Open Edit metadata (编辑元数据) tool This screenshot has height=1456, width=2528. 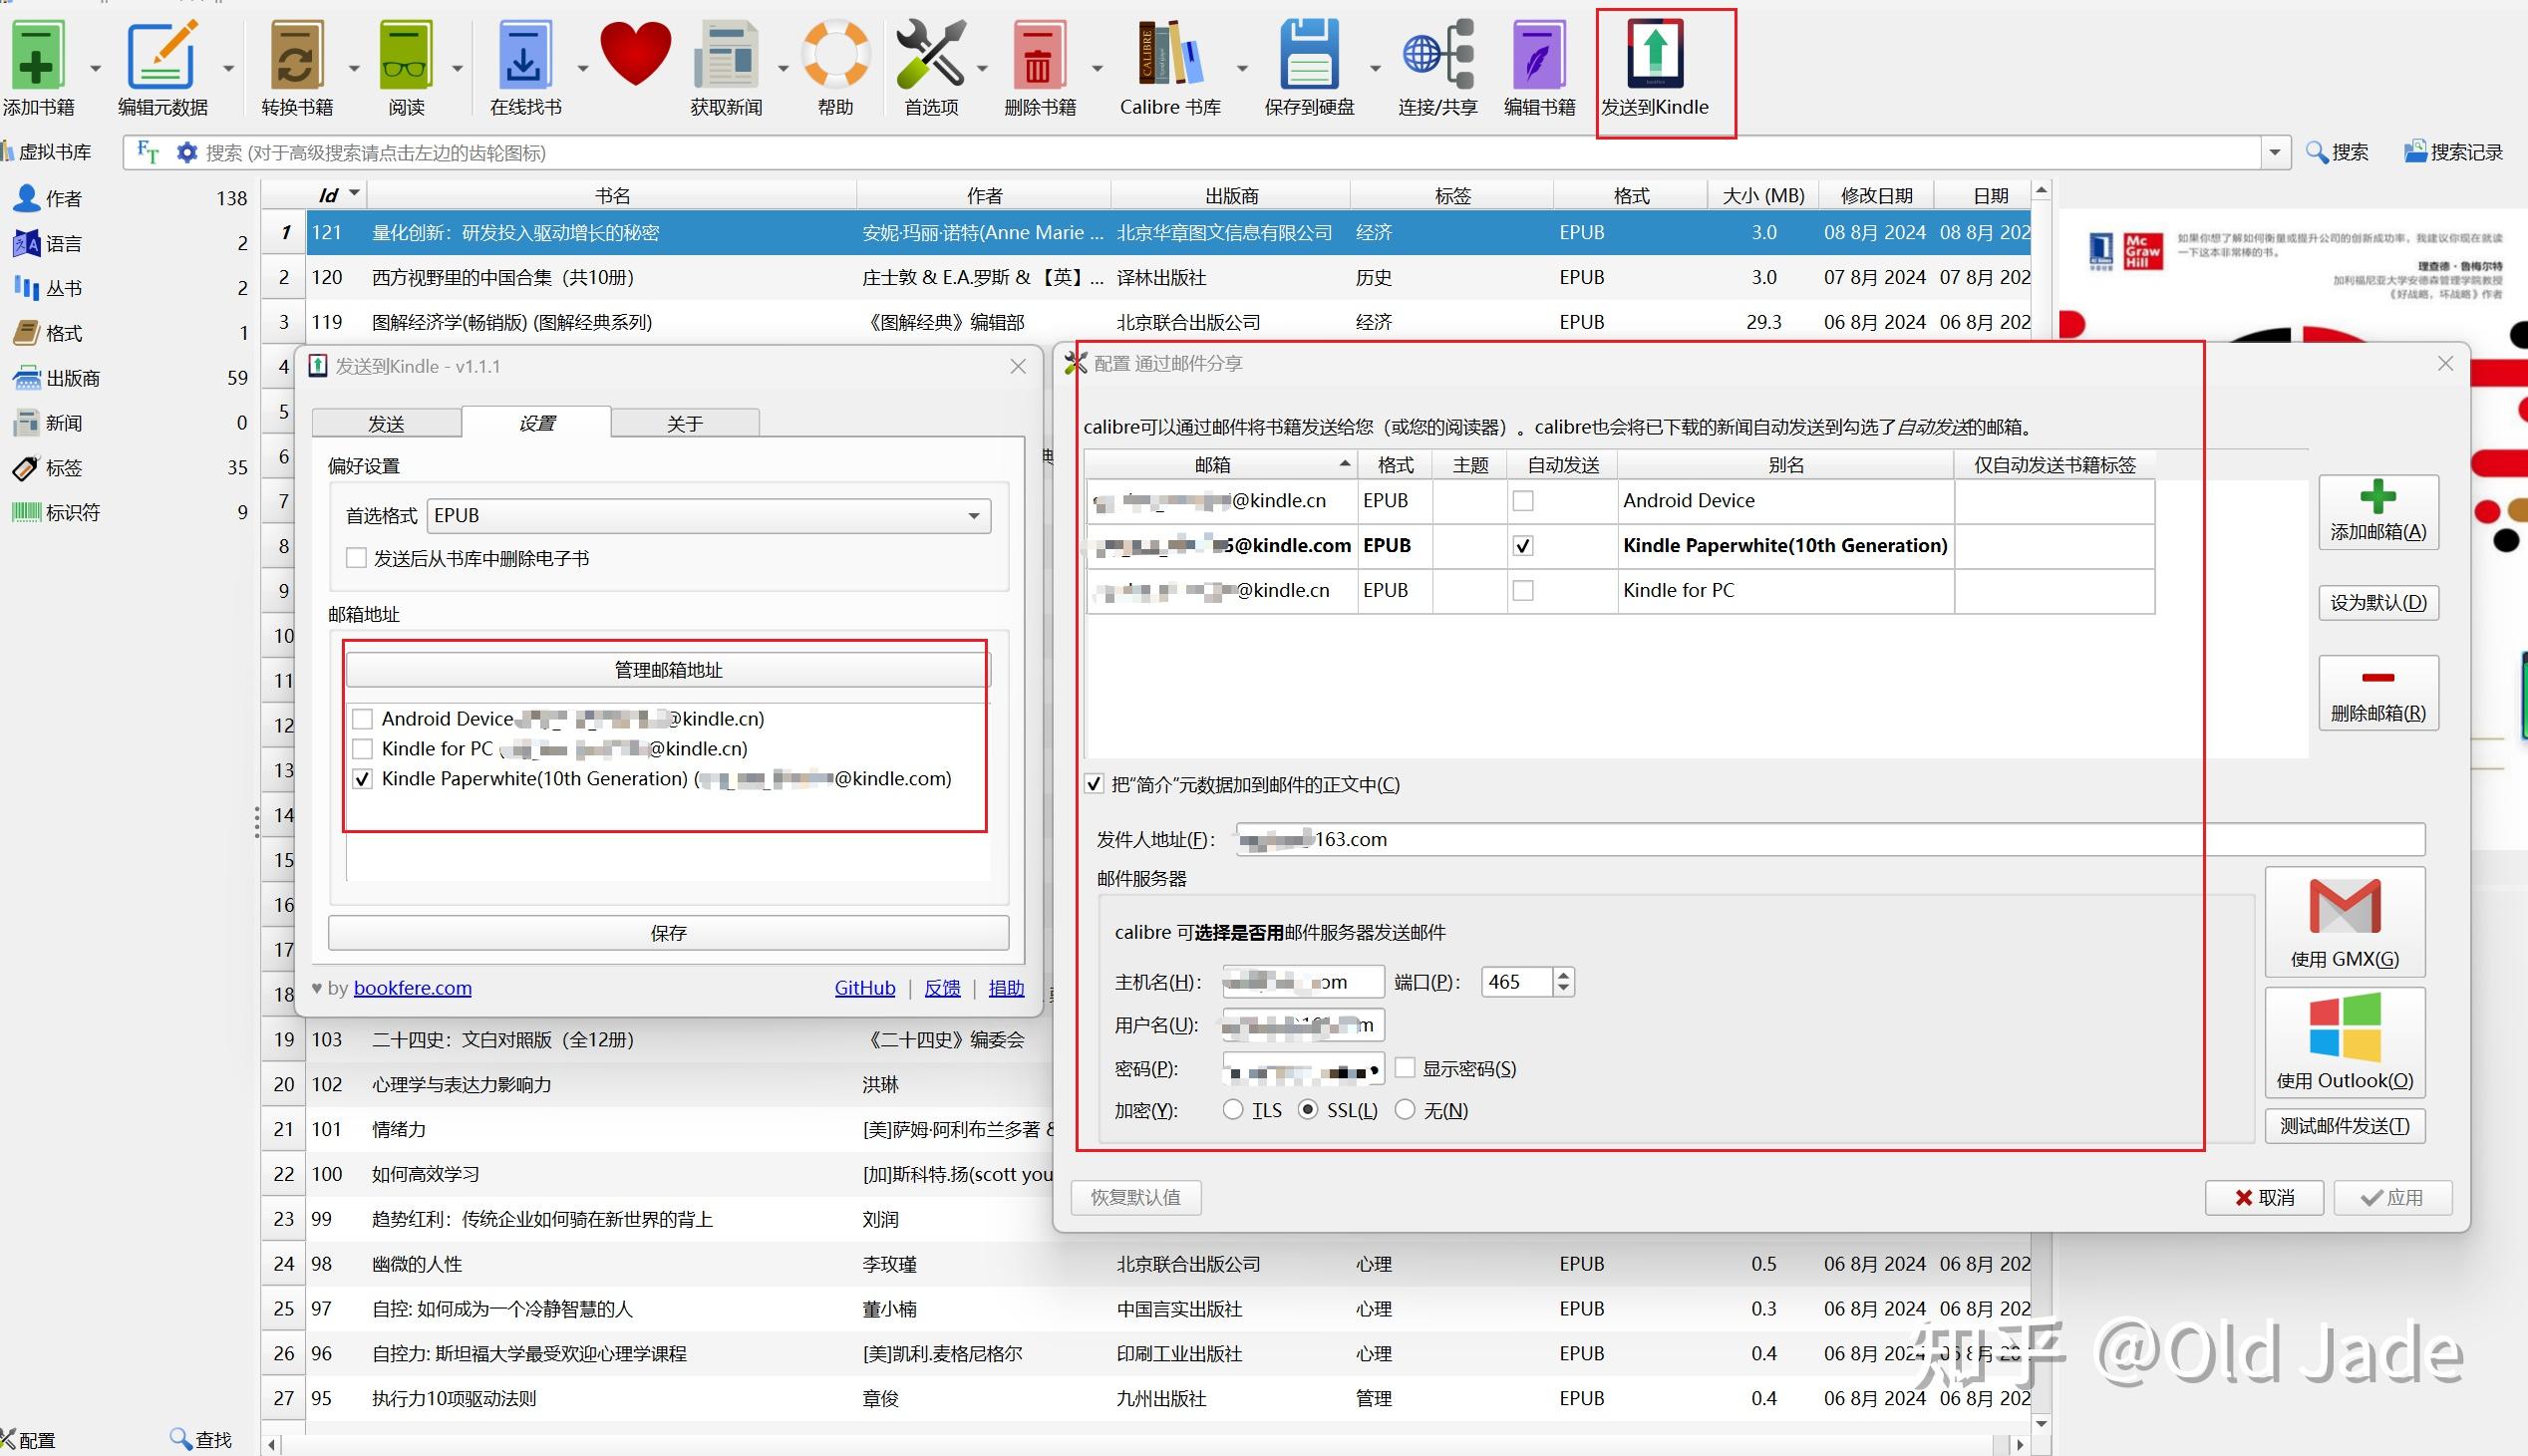(162, 54)
